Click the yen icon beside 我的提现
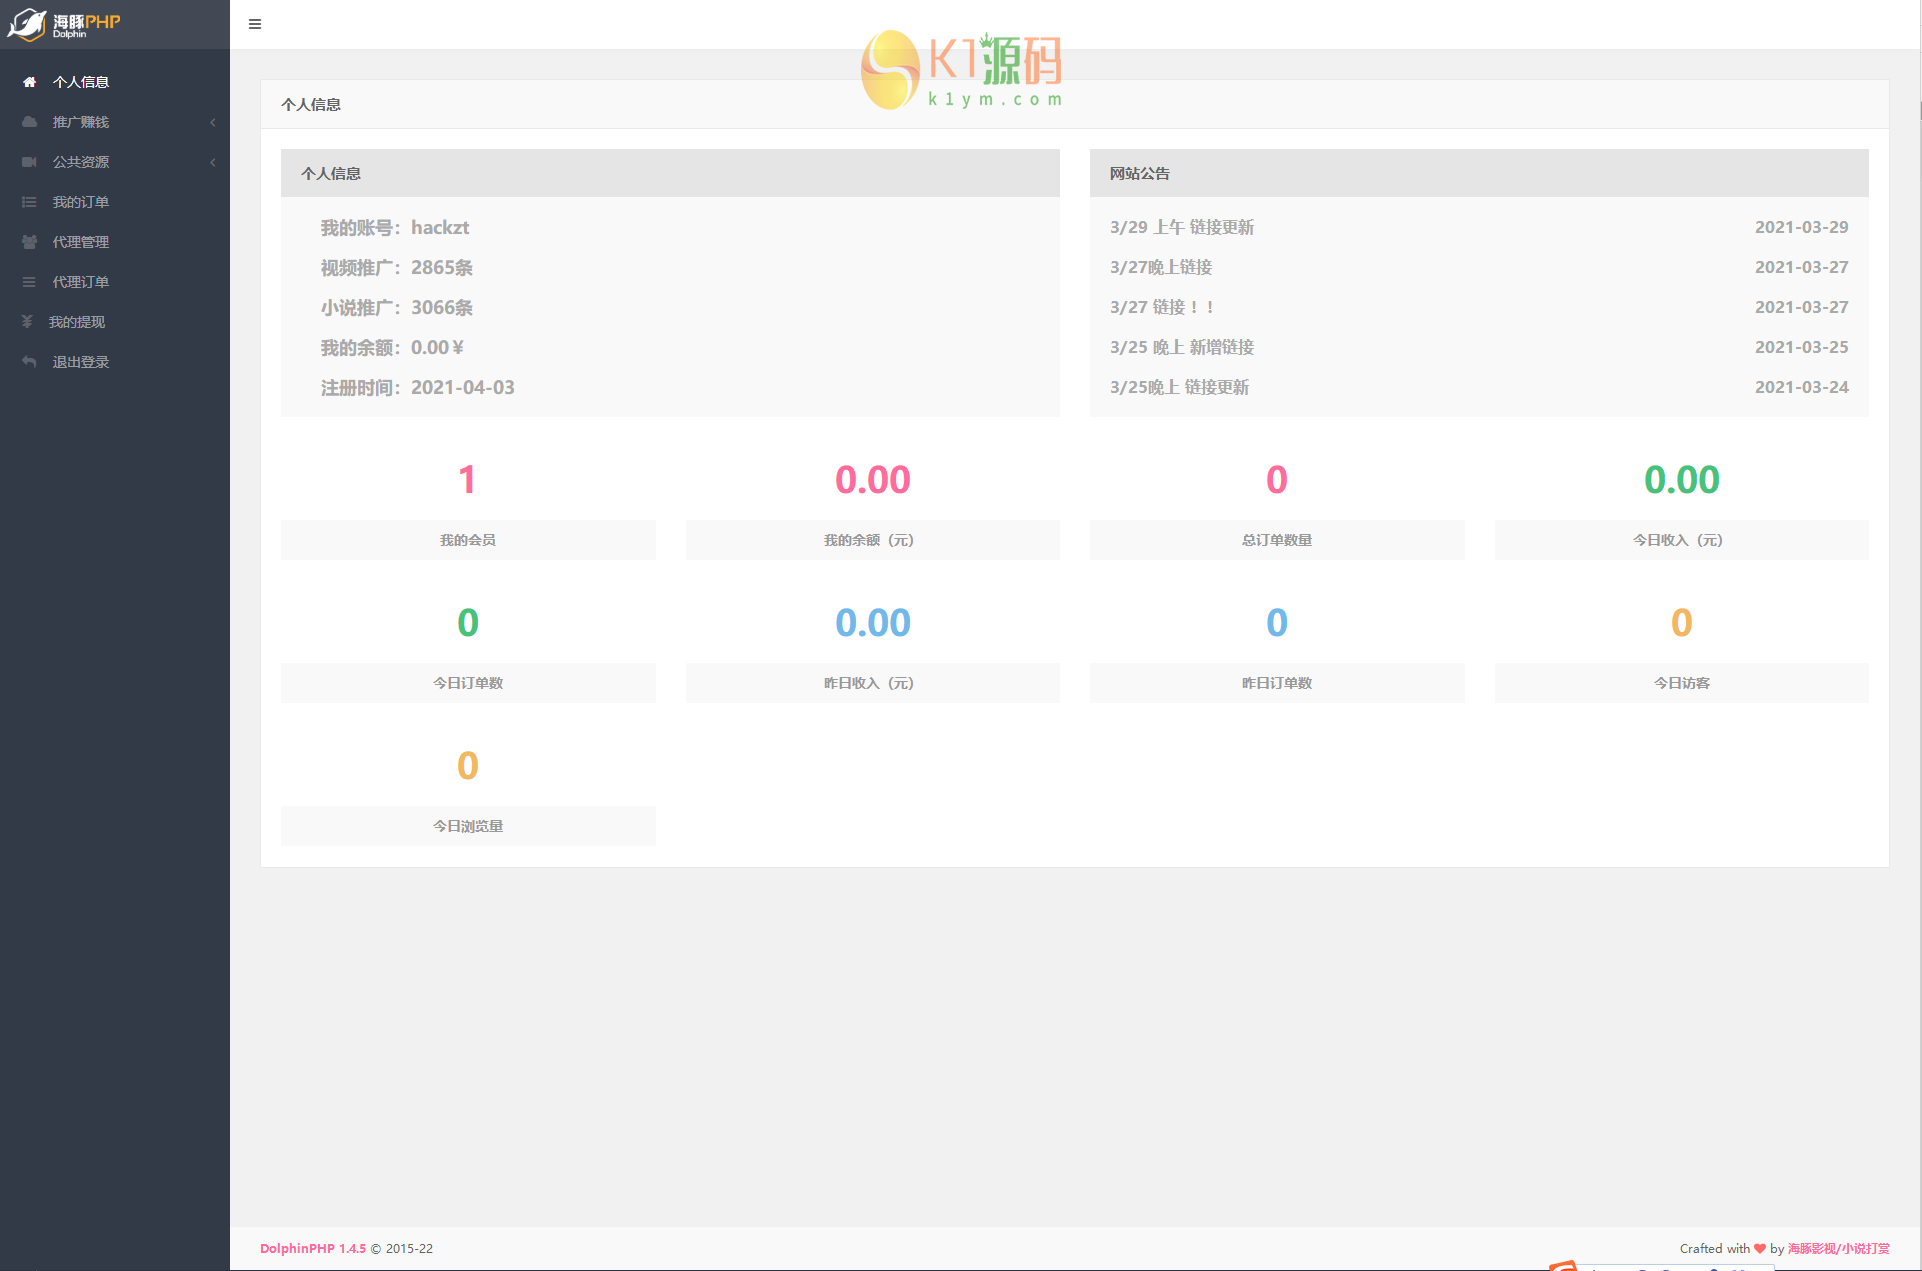The height and width of the screenshot is (1271, 1922). pos(27,322)
